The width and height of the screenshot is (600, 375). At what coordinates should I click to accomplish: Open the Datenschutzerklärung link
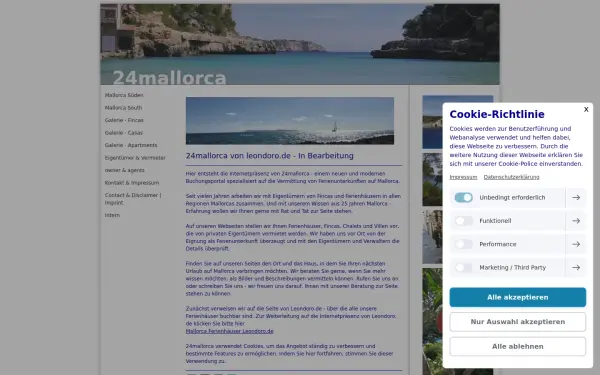pyautogui.click(x=511, y=177)
